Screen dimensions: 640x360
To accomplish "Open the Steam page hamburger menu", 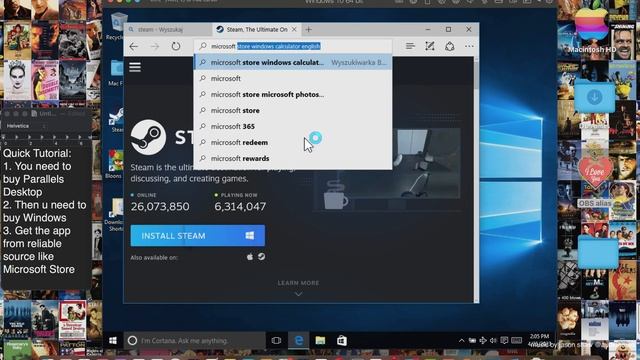I will coord(135,67).
